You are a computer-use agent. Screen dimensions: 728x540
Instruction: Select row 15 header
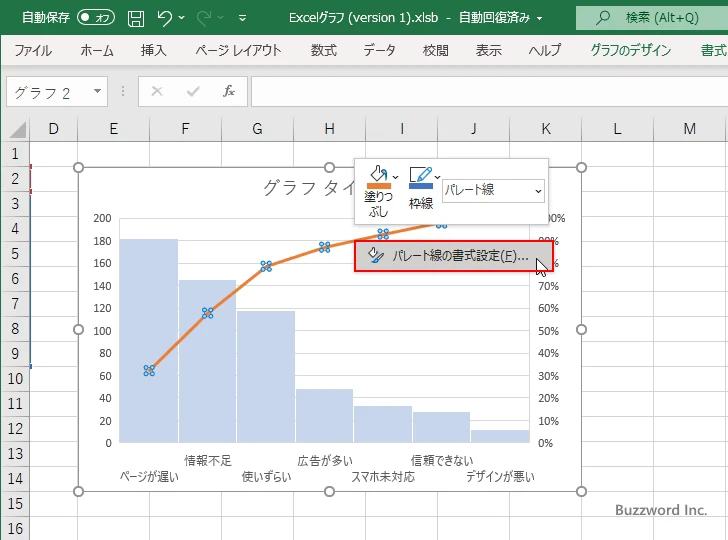(x=15, y=503)
